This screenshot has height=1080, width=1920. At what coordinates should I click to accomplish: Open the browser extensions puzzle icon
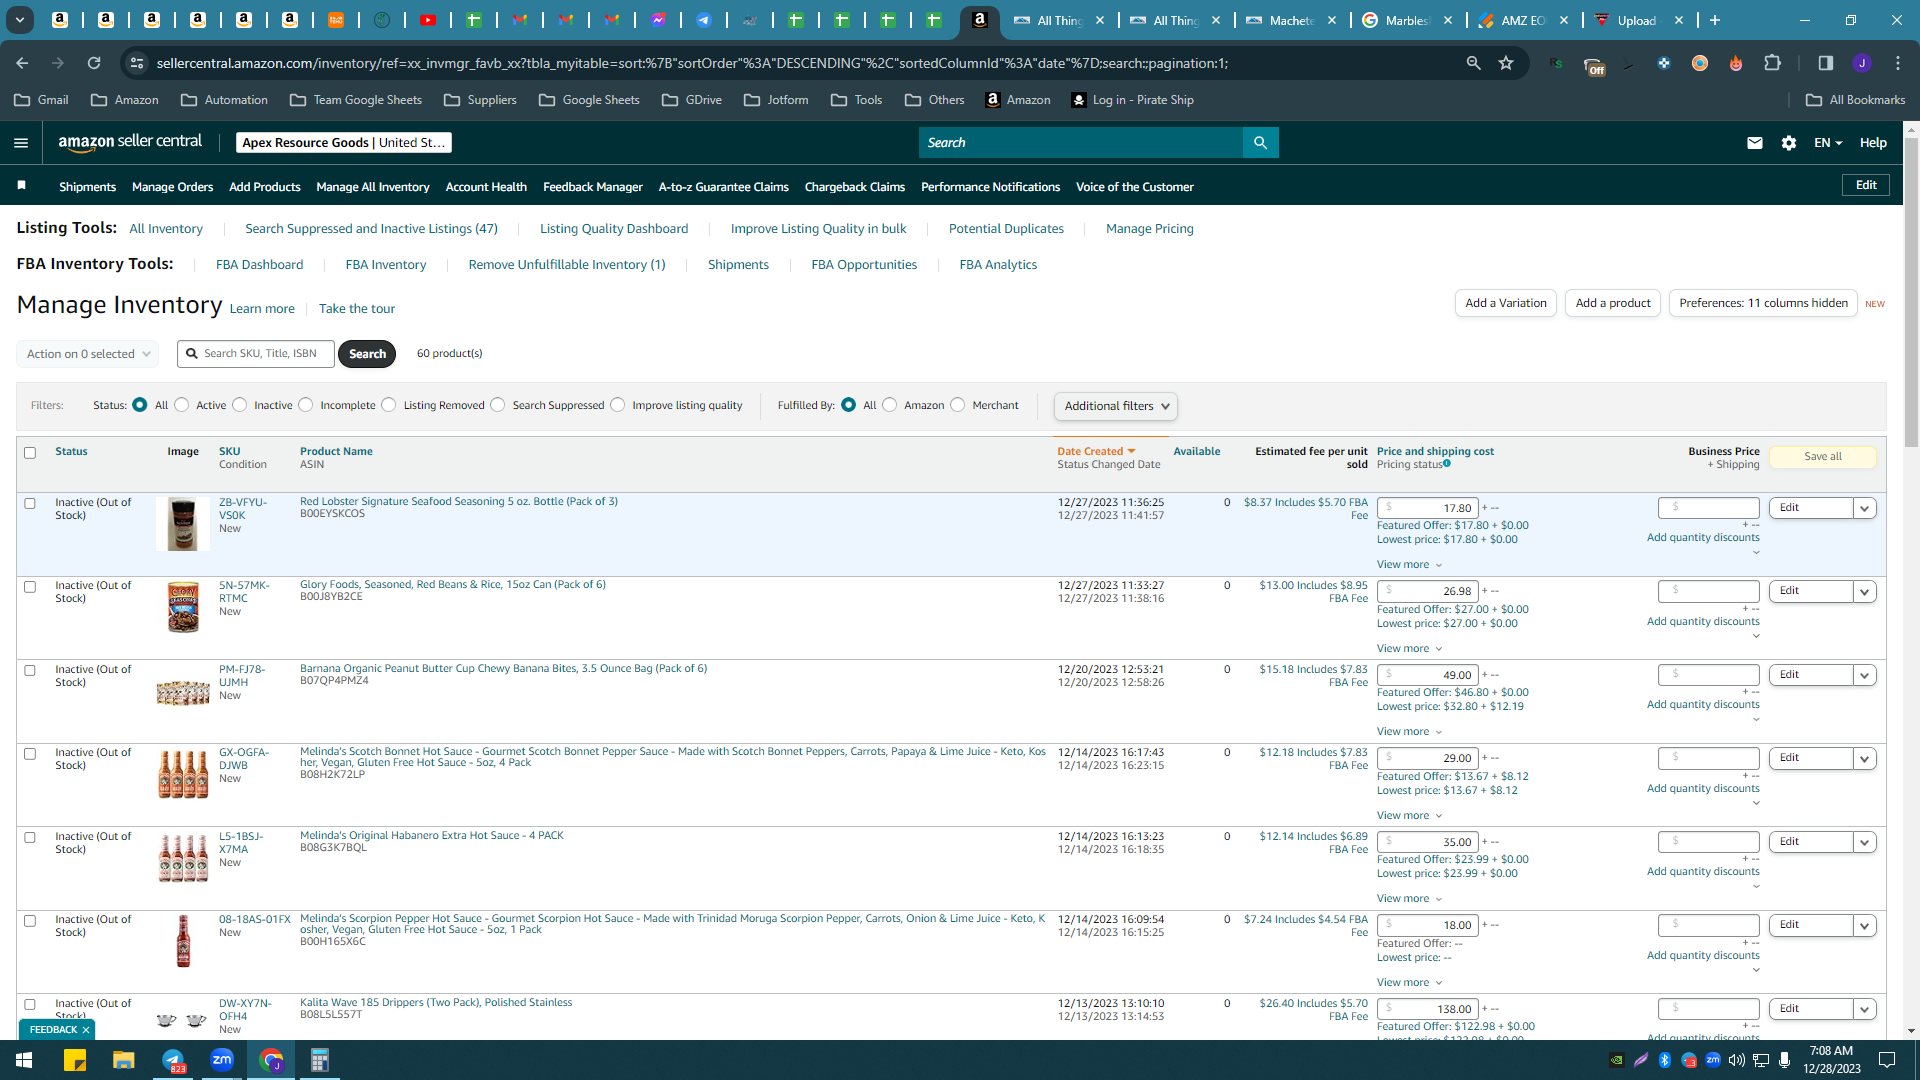click(1772, 63)
